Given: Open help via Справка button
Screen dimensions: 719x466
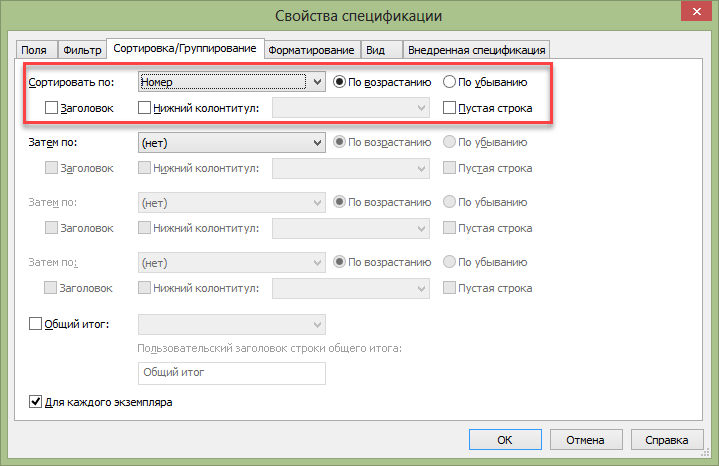Looking at the screenshot, I should click(667, 440).
